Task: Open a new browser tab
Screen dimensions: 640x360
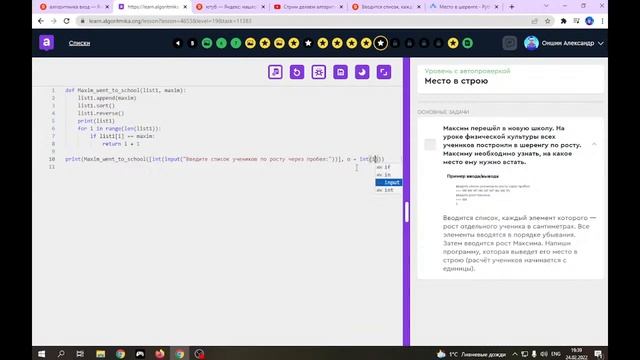Action: [x=512, y=7]
